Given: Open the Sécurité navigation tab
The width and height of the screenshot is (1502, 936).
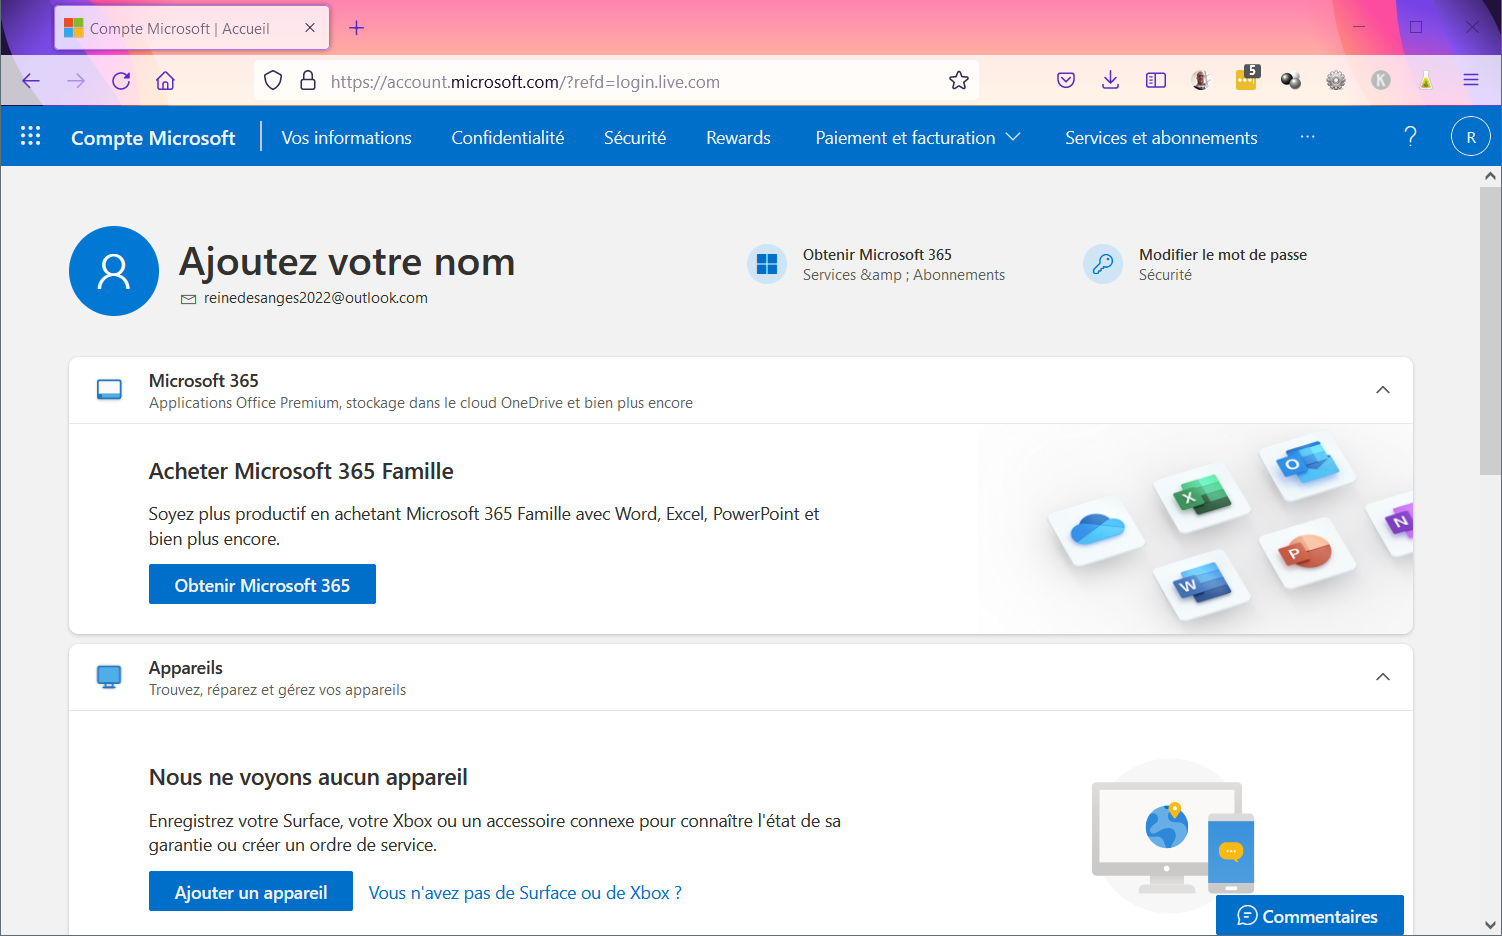Looking at the screenshot, I should click(635, 138).
